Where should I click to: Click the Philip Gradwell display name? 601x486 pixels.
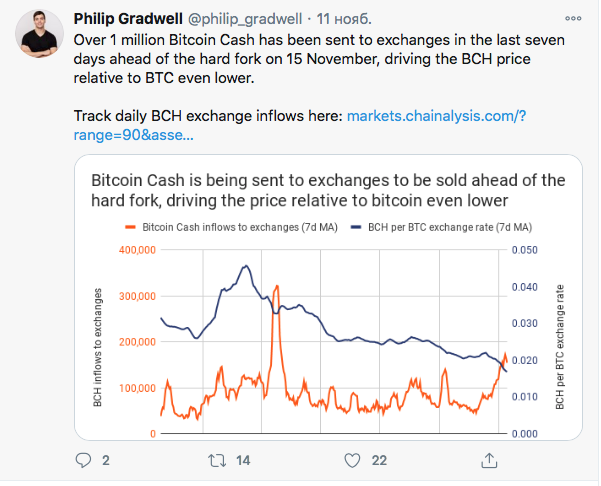click(x=127, y=20)
